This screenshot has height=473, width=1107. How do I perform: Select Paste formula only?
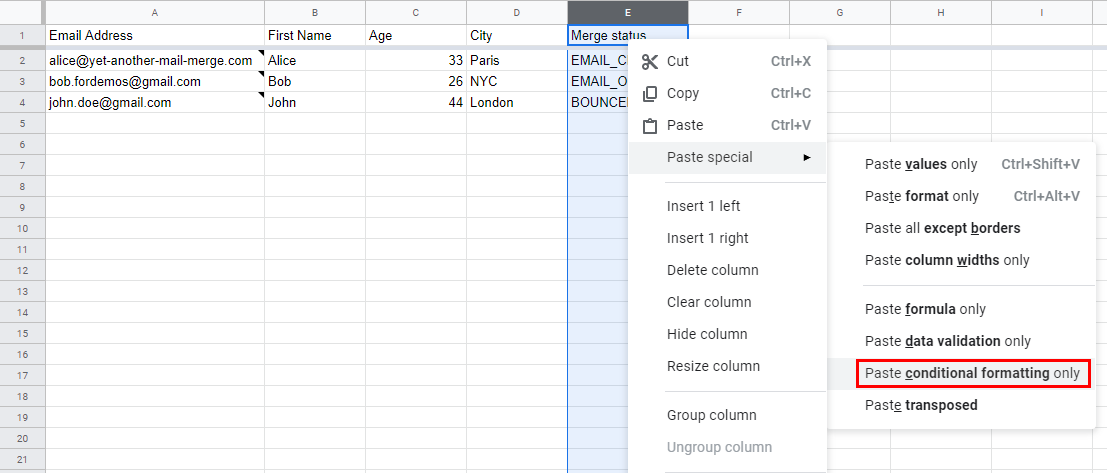click(925, 309)
